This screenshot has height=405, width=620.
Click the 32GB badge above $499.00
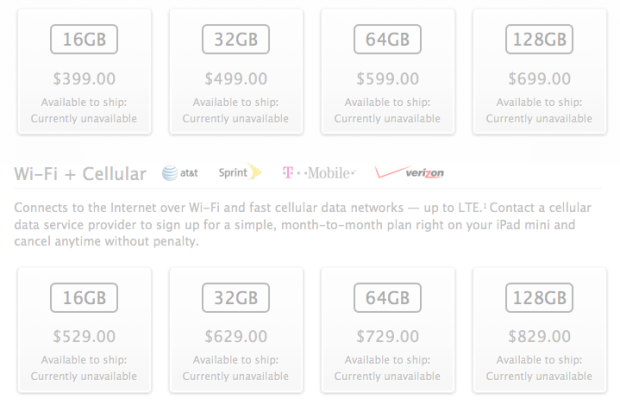pyautogui.click(x=236, y=39)
